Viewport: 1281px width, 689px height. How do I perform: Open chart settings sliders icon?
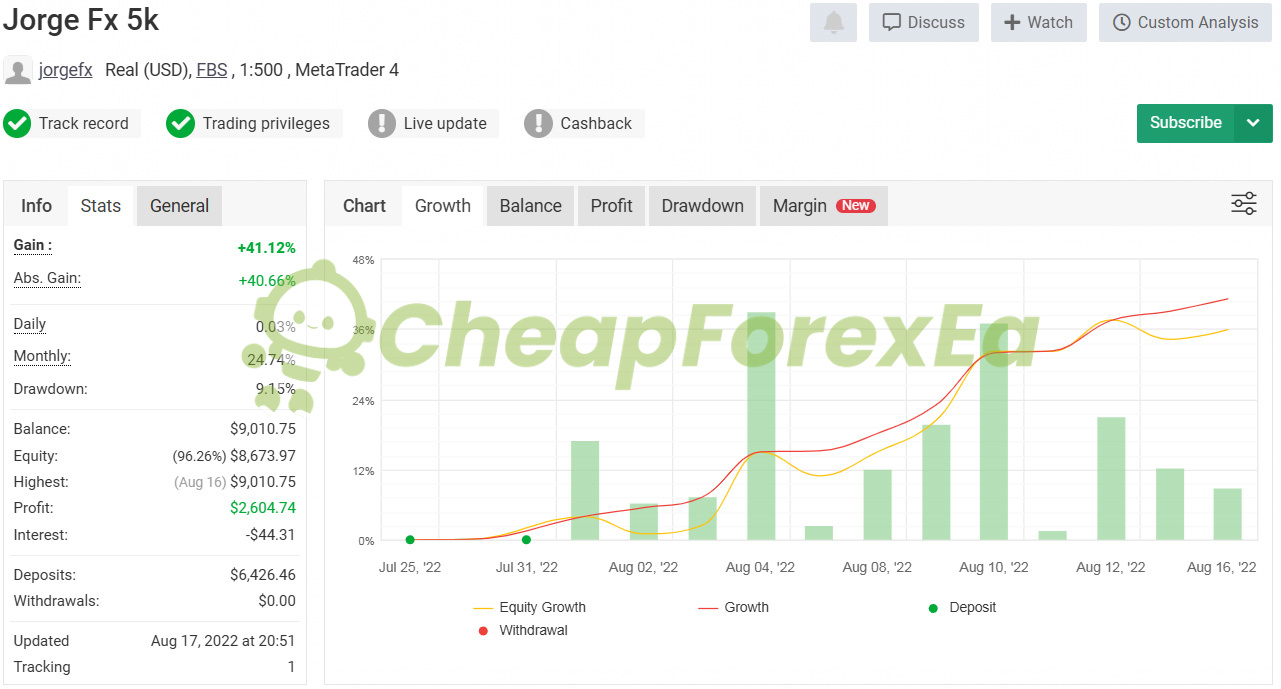pyautogui.click(x=1244, y=204)
